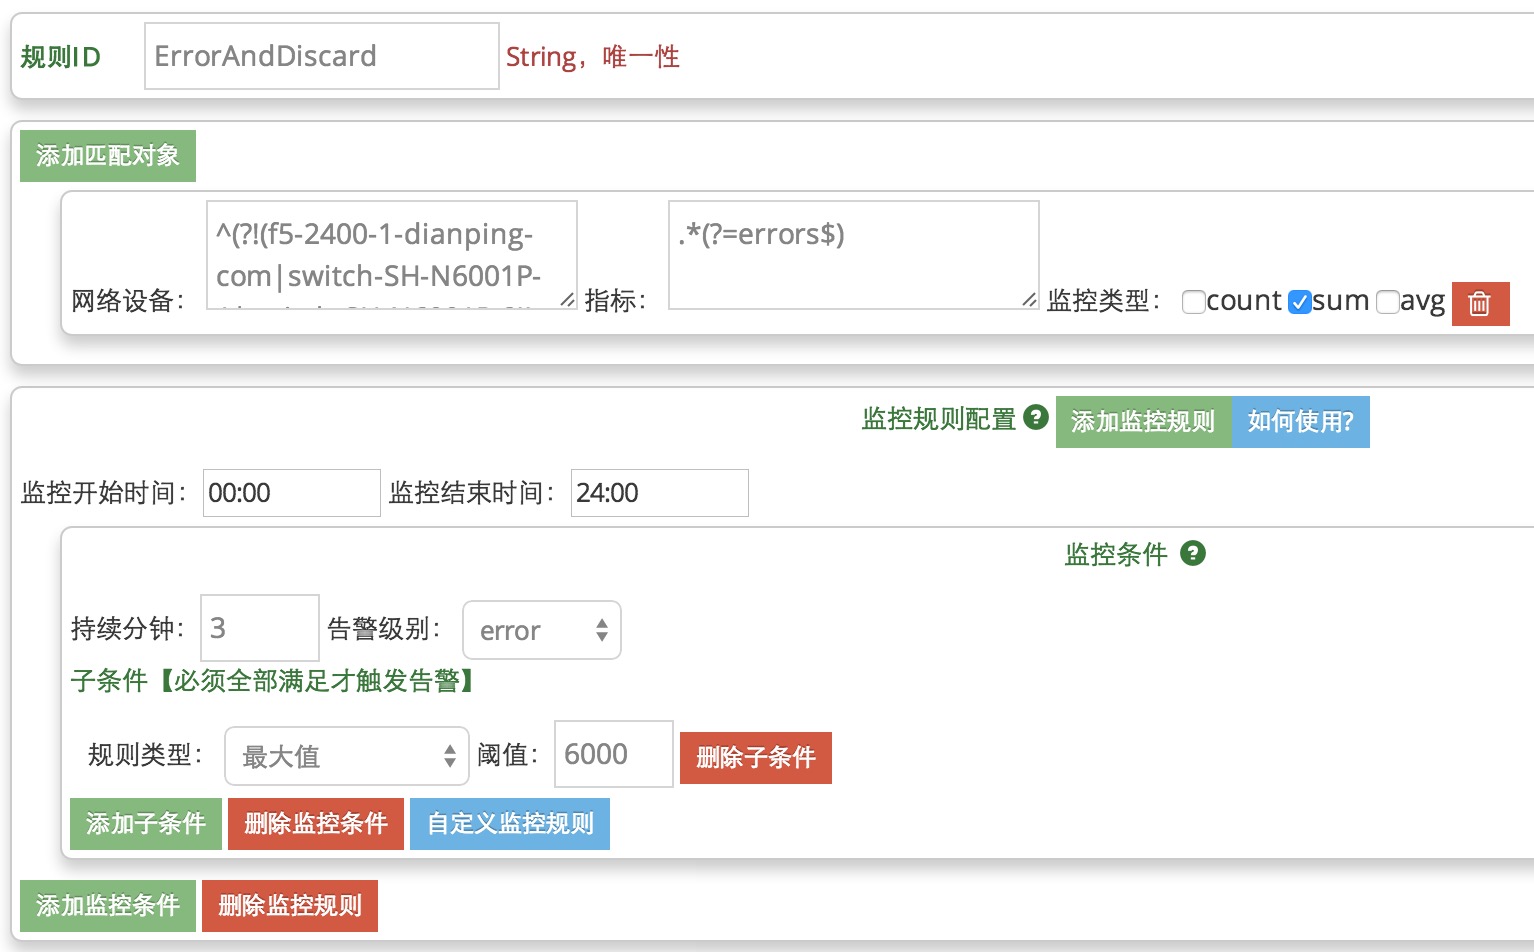Click help icon beside 监控规则配置

click(x=1037, y=417)
